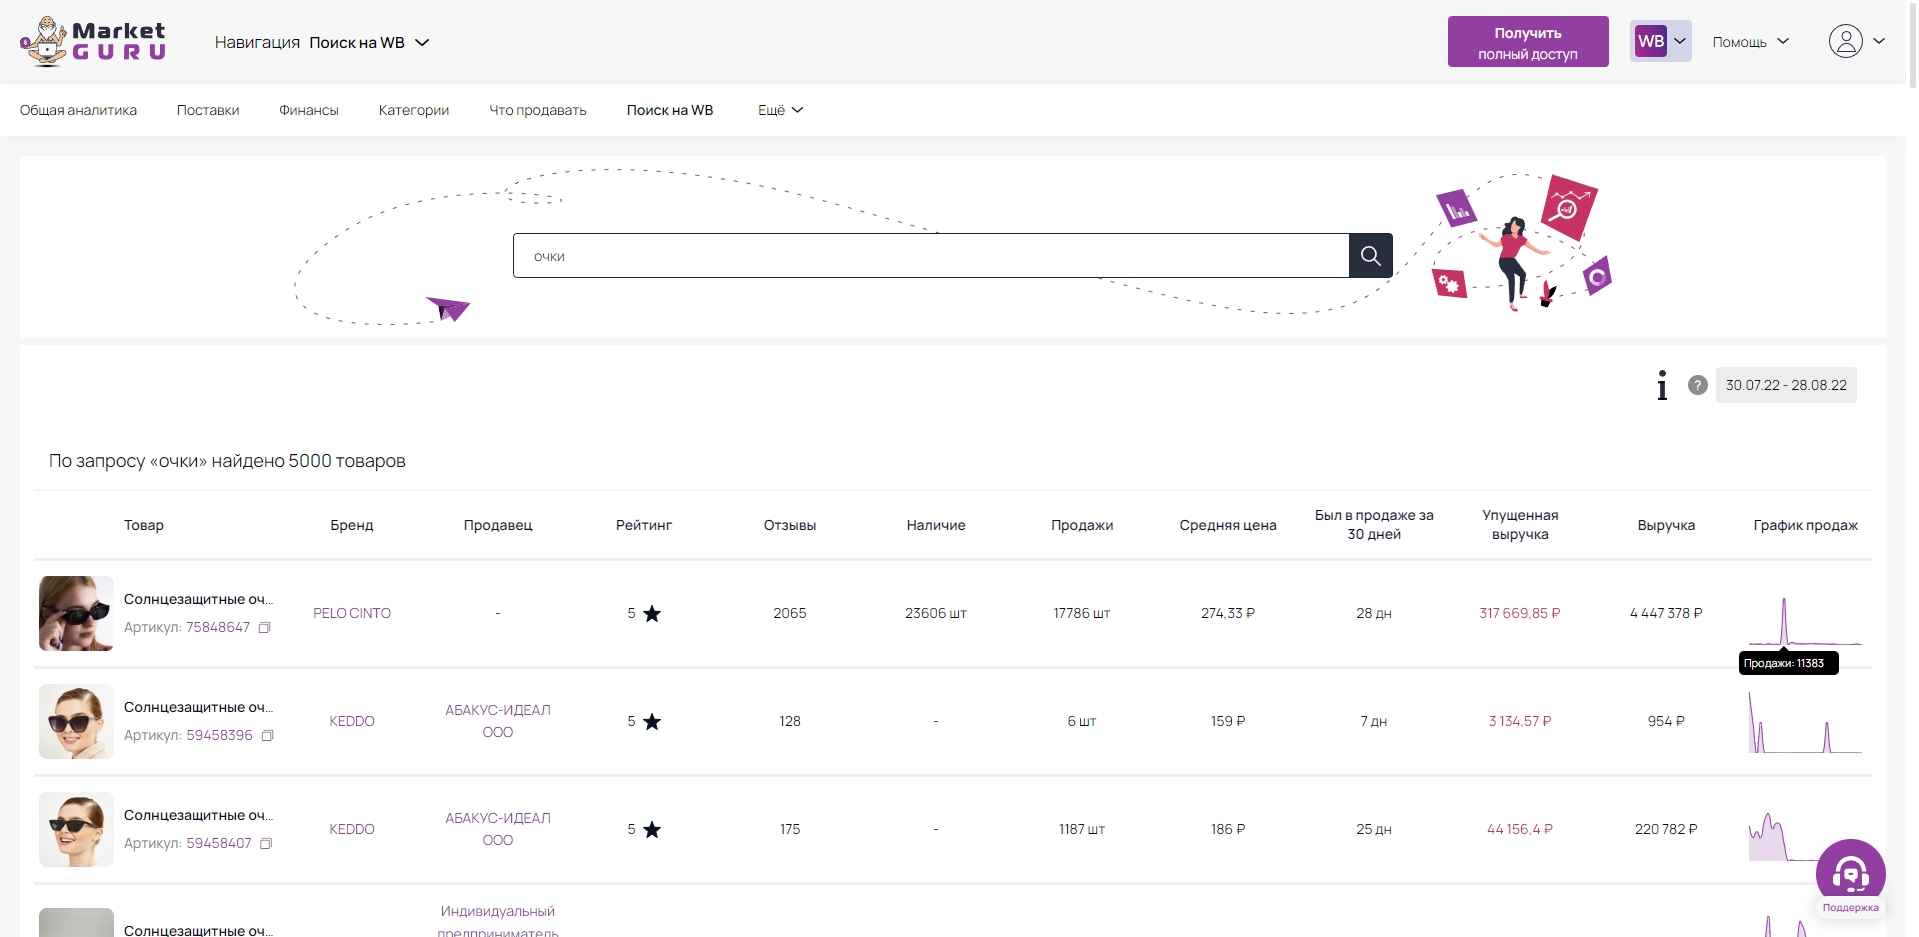Viewport: 1919px width, 937px height.
Task: Open the PELO CINTO brand link
Action: (x=352, y=613)
